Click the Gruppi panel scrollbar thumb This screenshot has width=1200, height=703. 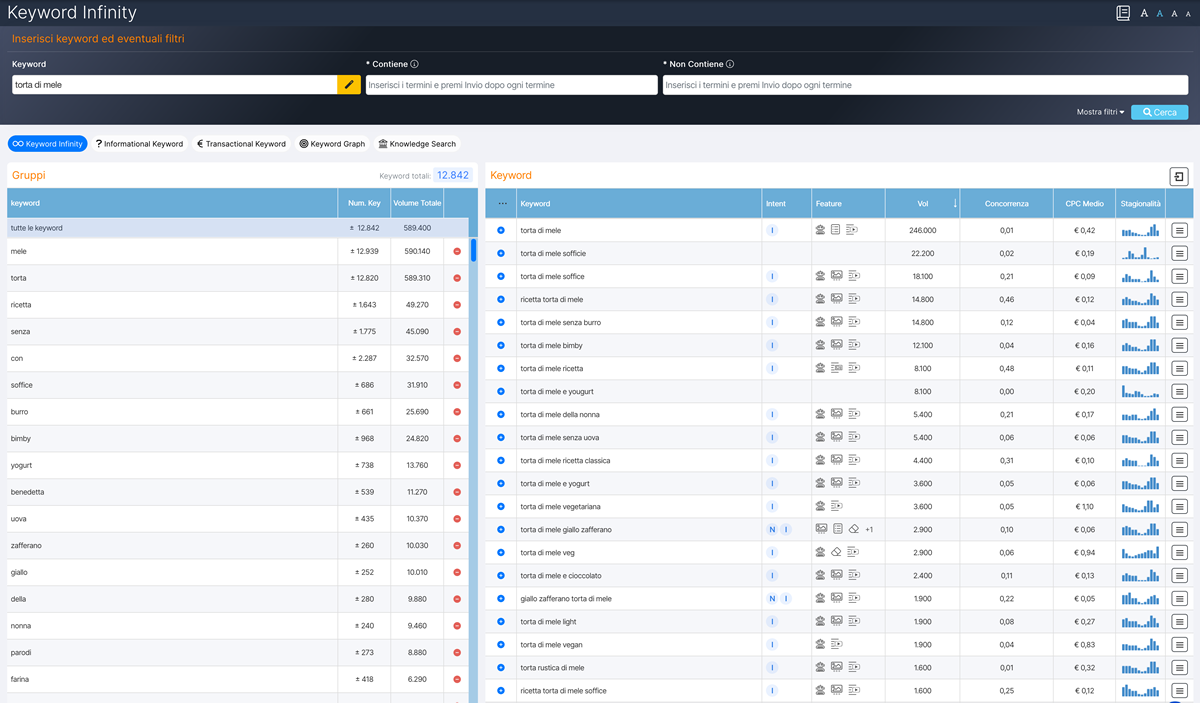pyautogui.click(x=473, y=250)
